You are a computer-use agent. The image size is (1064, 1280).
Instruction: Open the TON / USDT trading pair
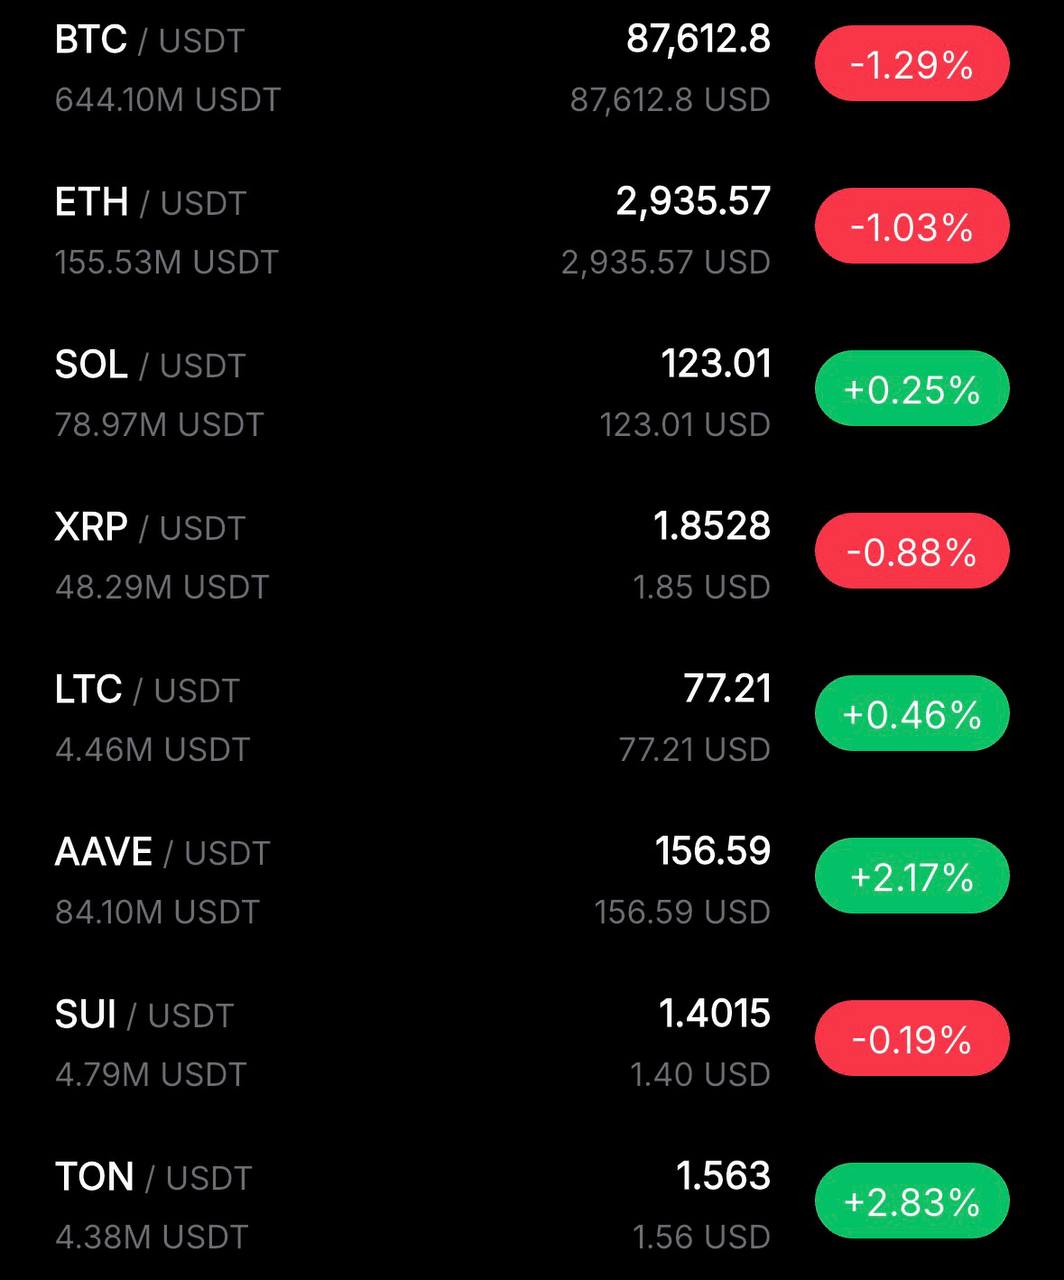pos(153,1177)
